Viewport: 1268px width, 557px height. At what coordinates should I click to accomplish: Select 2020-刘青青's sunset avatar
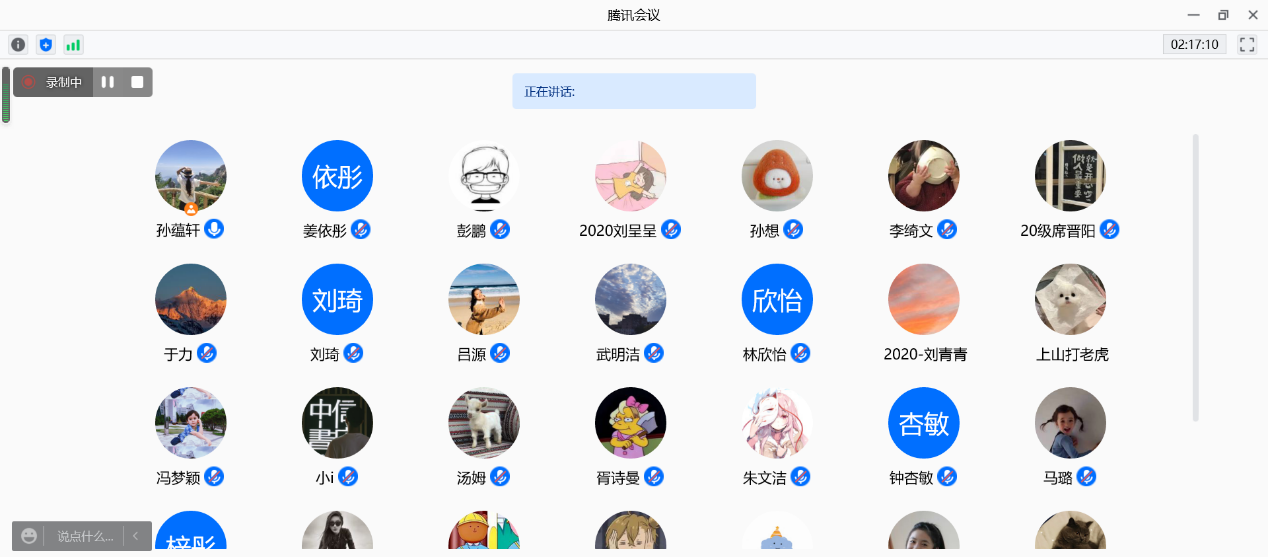924,299
